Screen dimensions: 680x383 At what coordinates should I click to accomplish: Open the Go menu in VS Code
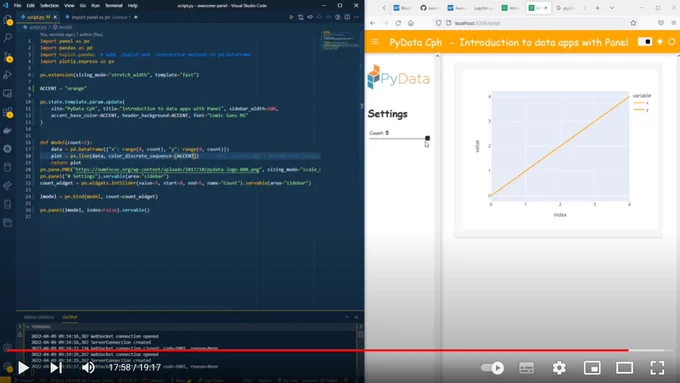83,6
